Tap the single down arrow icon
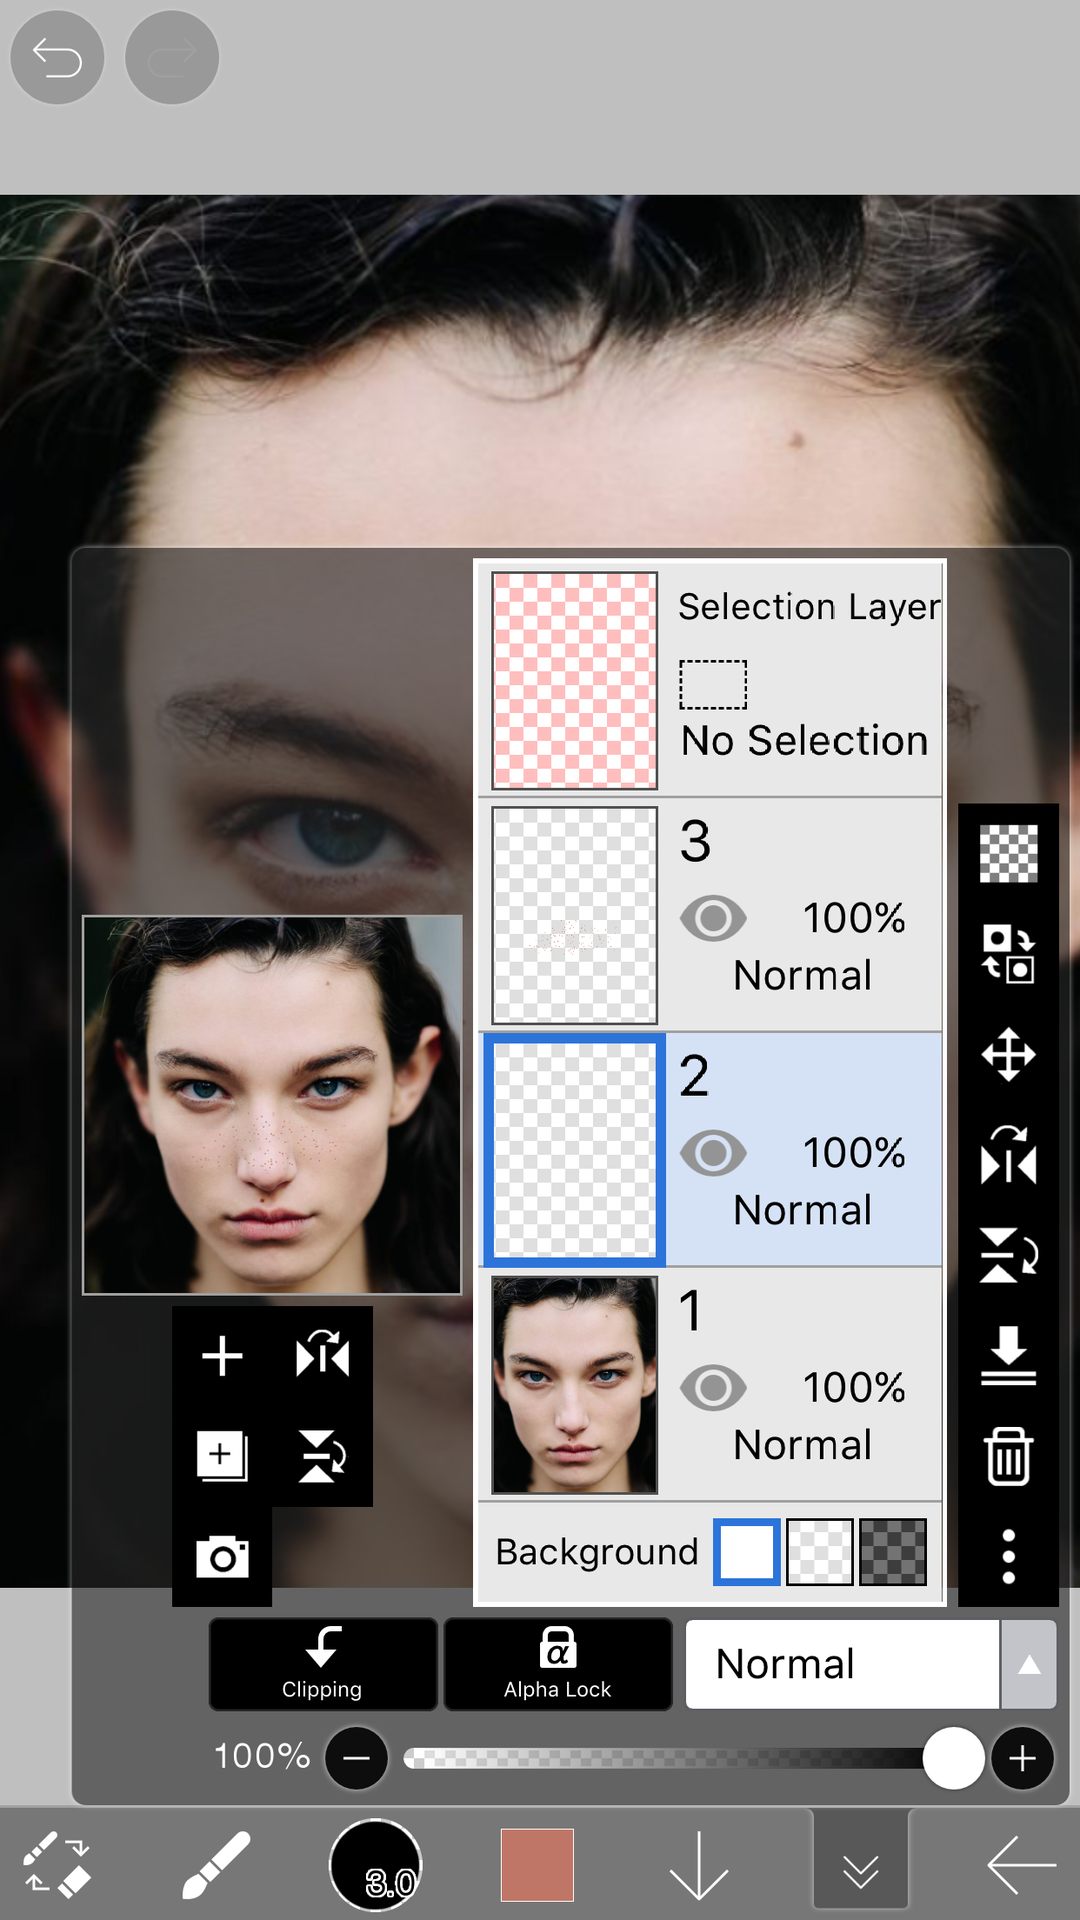 pos(698,1865)
